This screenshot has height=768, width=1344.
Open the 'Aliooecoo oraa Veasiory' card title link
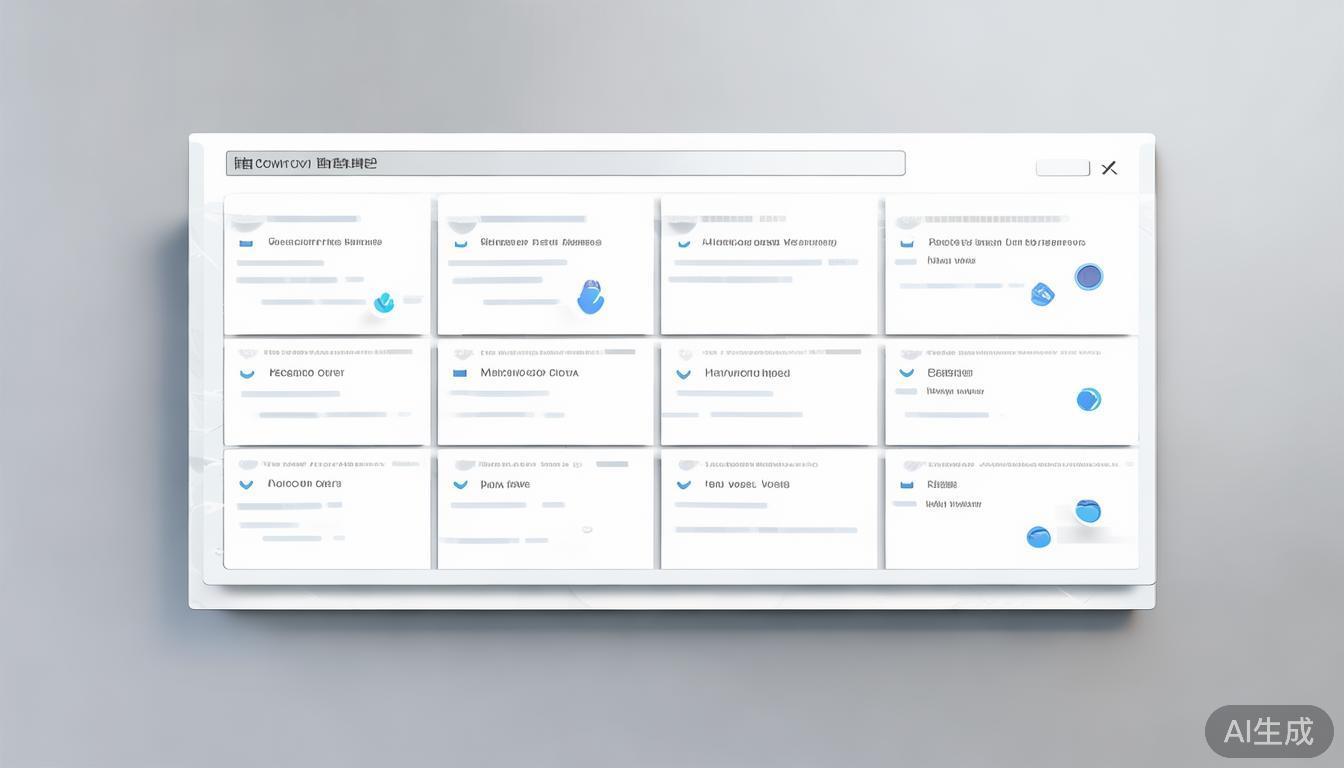pyautogui.click(x=768, y=242)
